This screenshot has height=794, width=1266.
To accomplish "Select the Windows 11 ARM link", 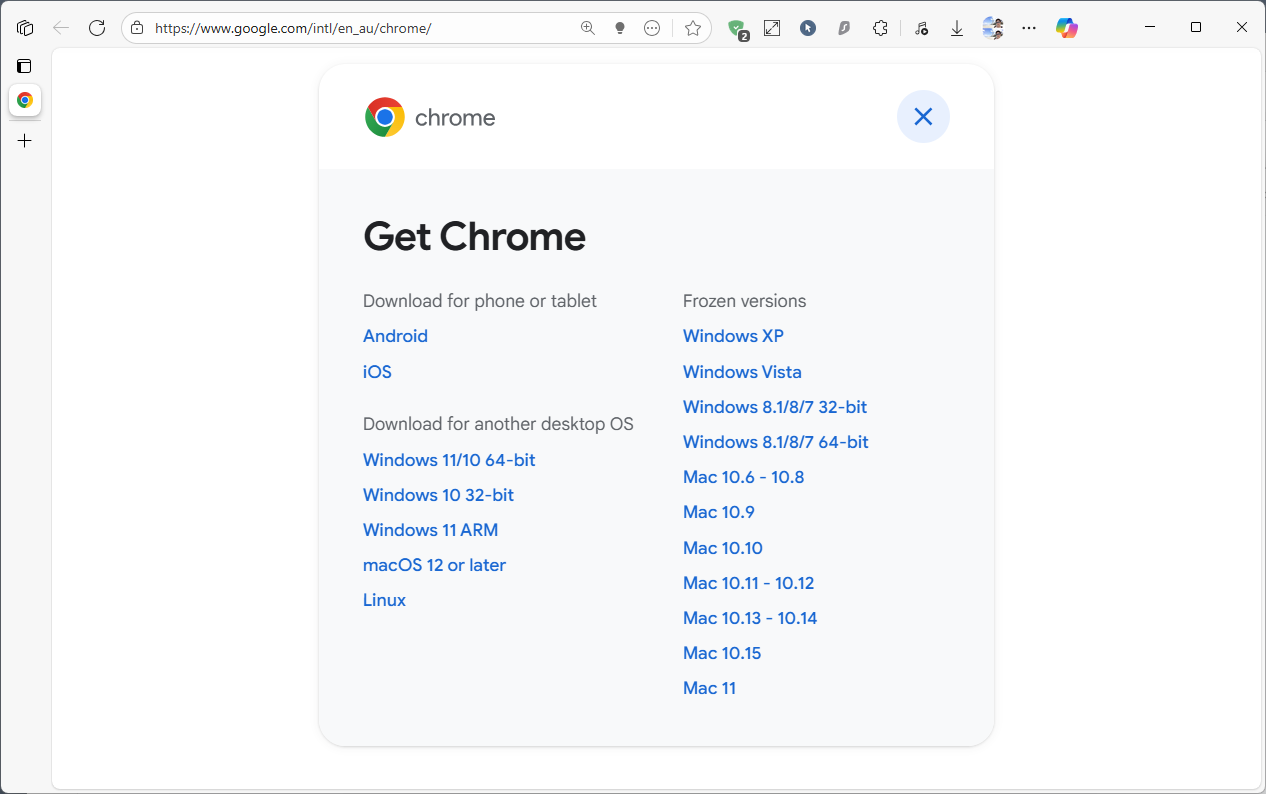I will coord(430,530).
